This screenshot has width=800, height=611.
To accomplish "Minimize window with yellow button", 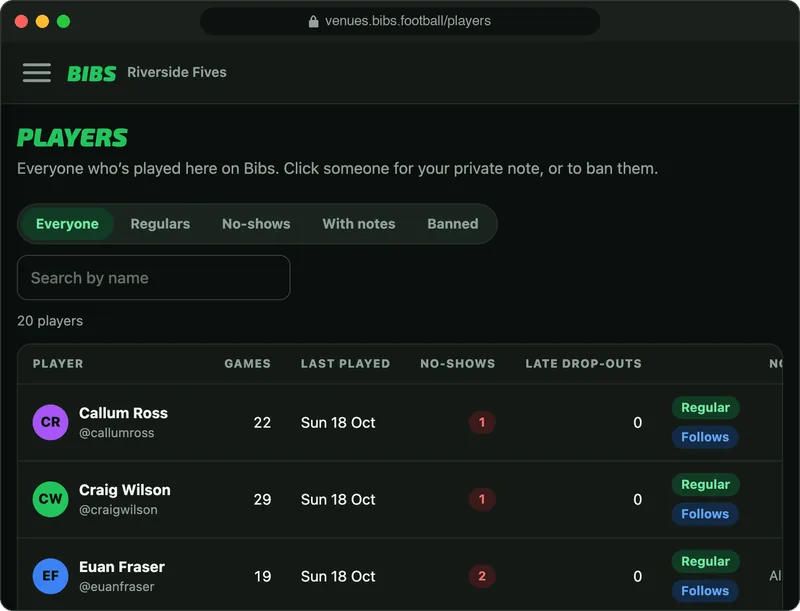I will tap(42, 21).
